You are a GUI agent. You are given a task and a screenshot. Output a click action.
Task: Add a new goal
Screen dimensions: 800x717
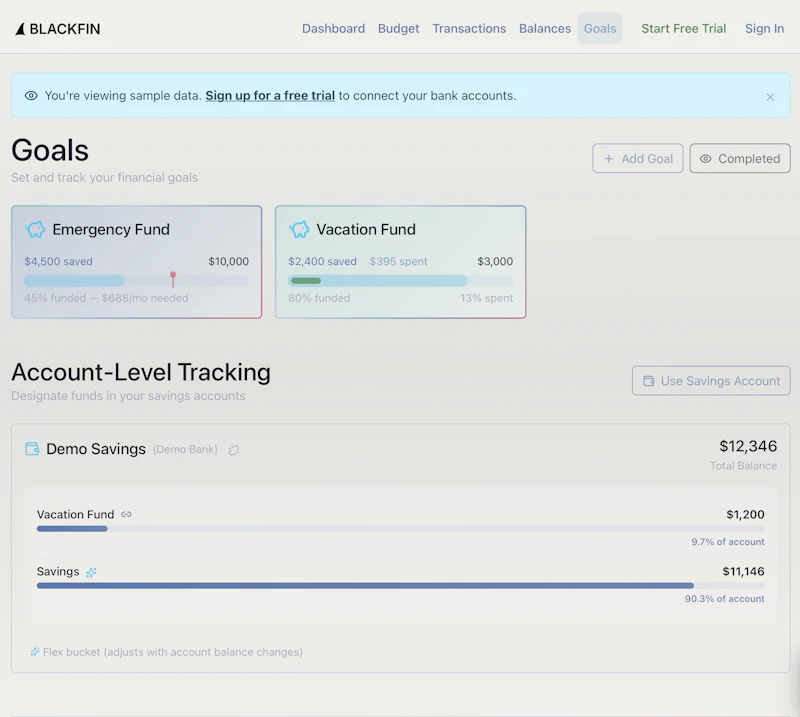(637, 158)
